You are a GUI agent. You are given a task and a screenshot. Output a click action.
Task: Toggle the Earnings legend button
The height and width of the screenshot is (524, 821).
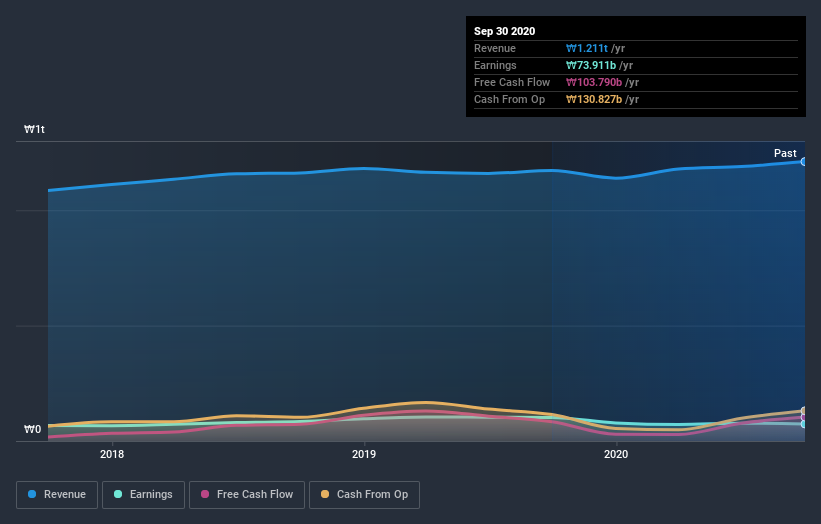[x=143, y=495]
